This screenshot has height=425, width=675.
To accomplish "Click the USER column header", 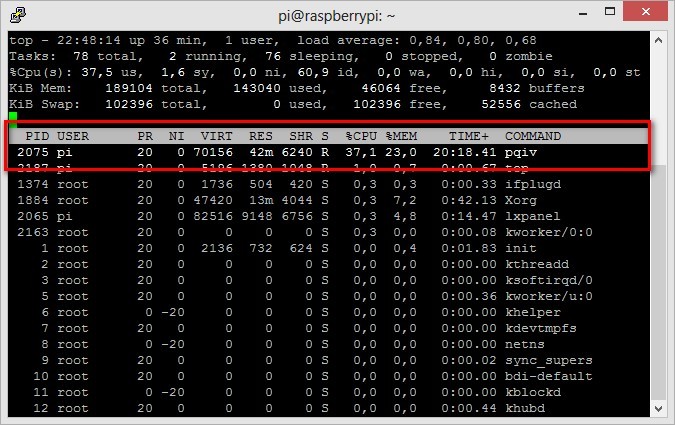I will tap(73, 136).
